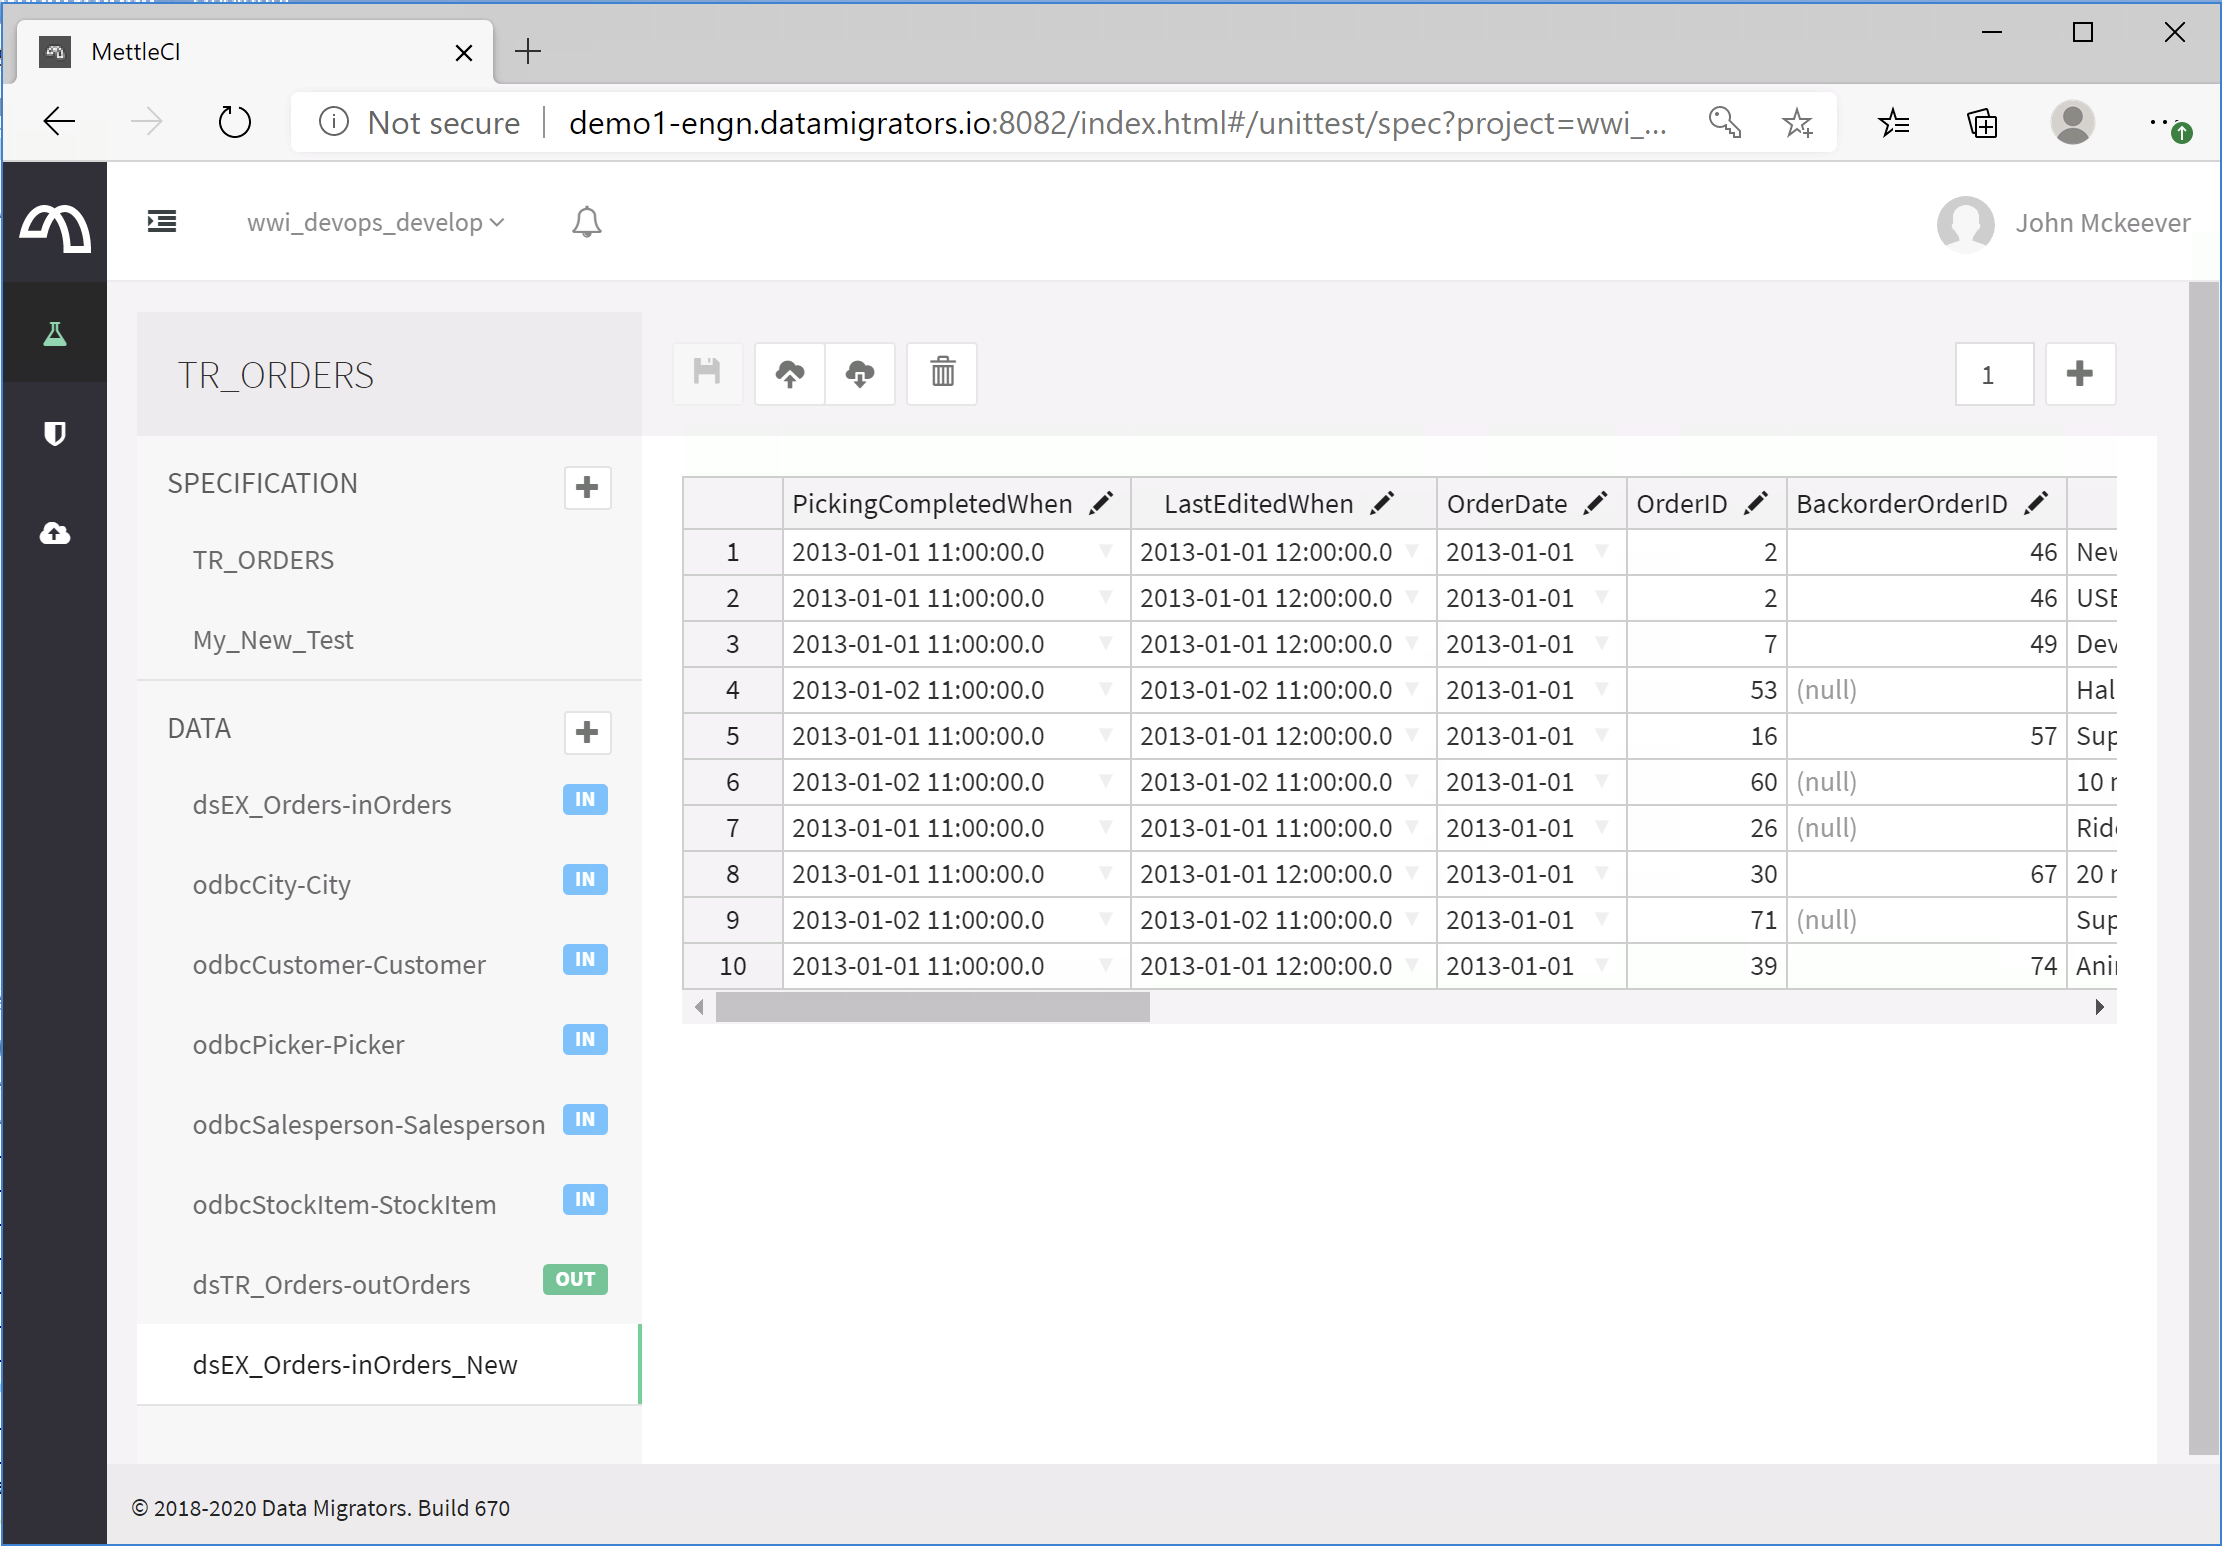Click the row count input field
Viewport: 2222px width, 1546px height.
coord(1994,374)
